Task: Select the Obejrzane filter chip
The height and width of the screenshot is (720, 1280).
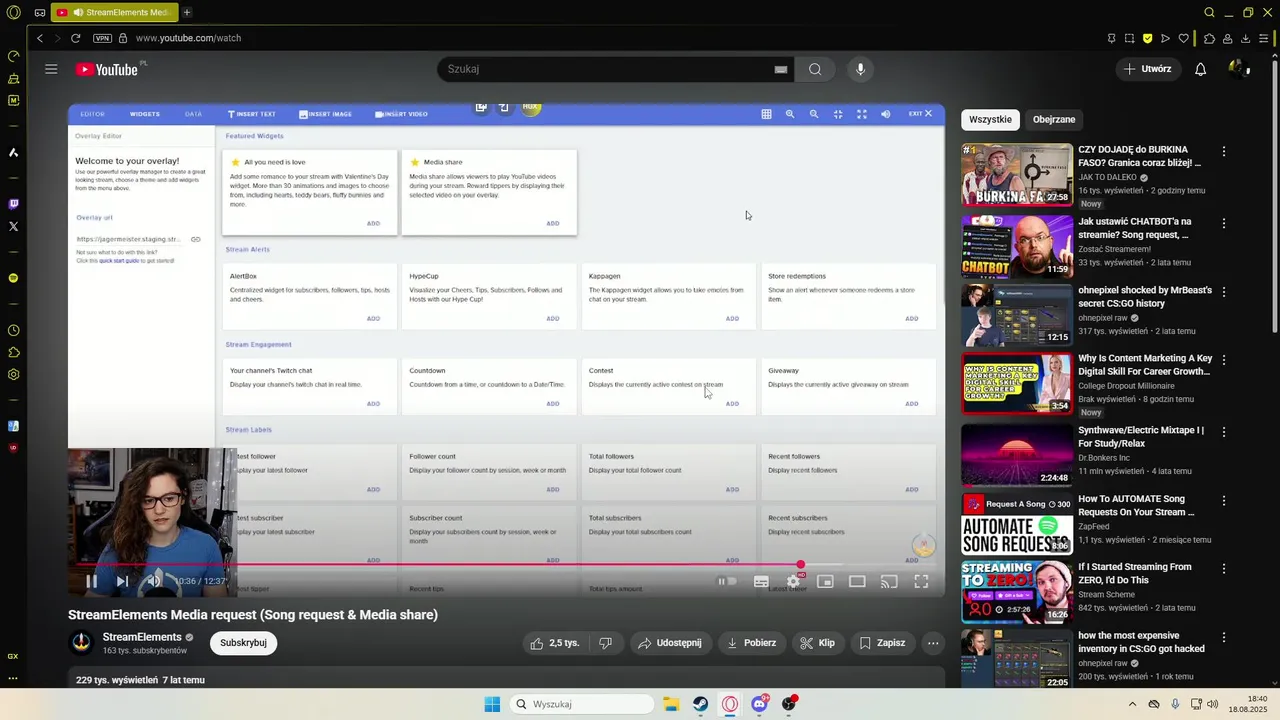Action: [x=1054, y=119]
